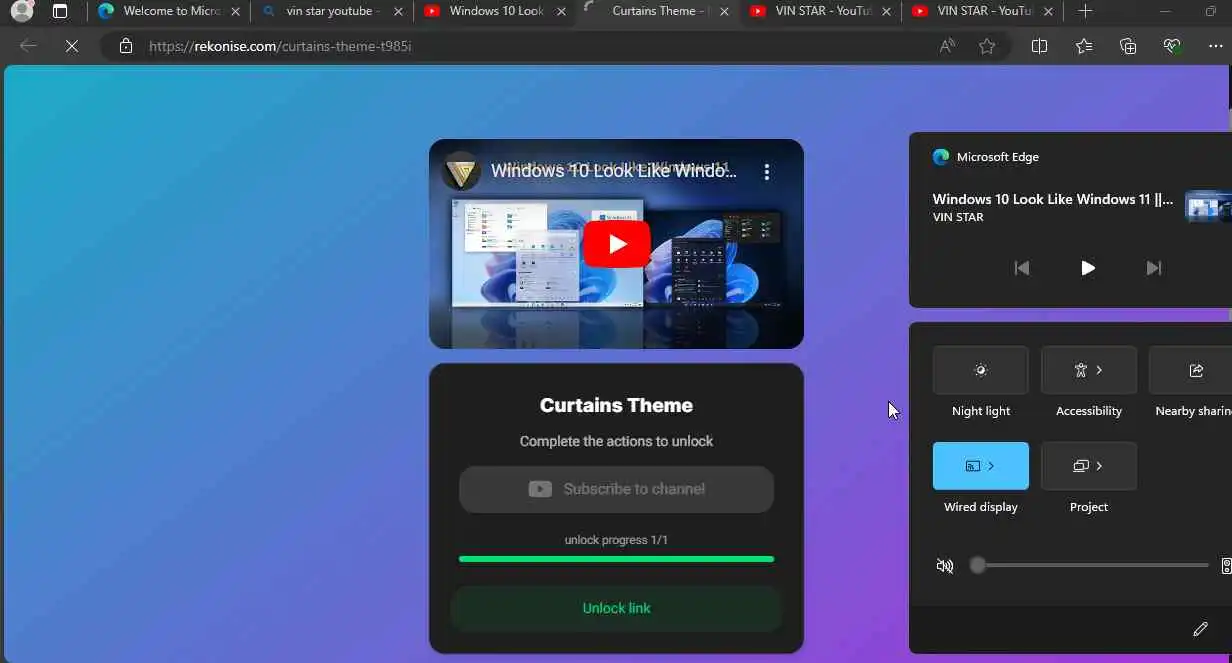Open Browser essentials heart icon

click(x=1172, y=46)
